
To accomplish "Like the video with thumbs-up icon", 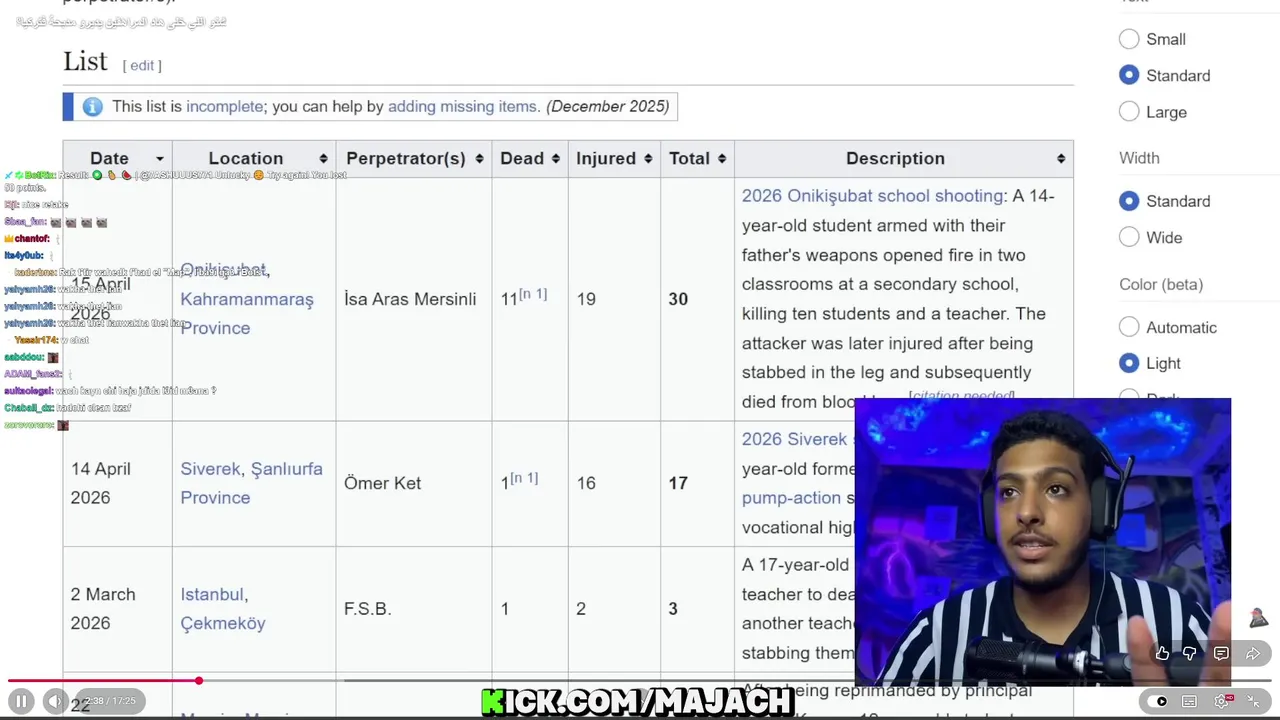I will pyautogui.click(x=1162, y=653).
